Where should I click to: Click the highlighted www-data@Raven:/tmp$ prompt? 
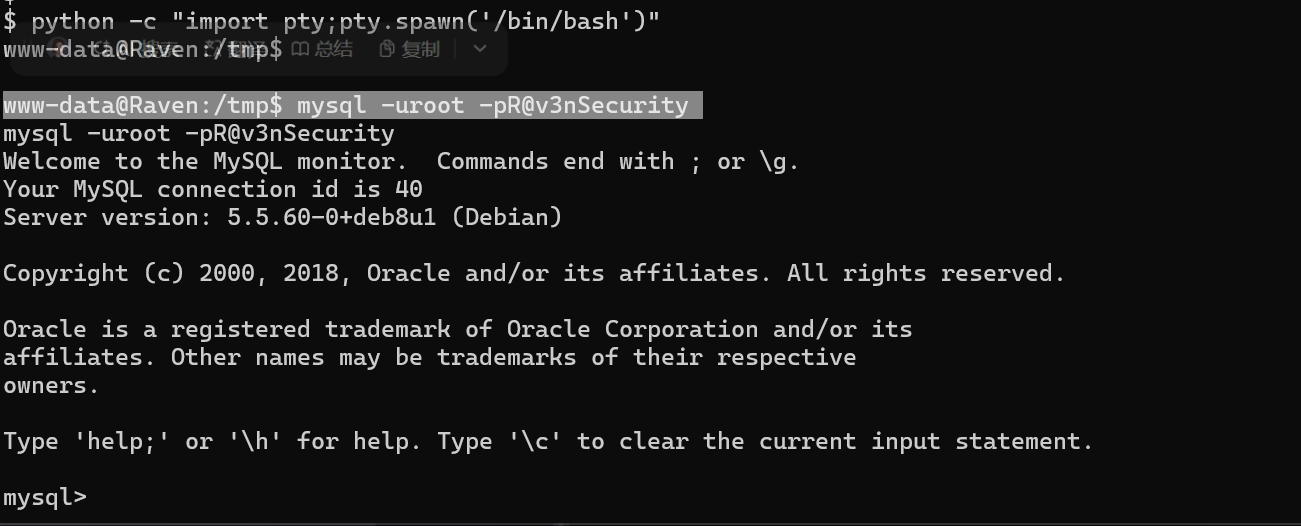143,105
